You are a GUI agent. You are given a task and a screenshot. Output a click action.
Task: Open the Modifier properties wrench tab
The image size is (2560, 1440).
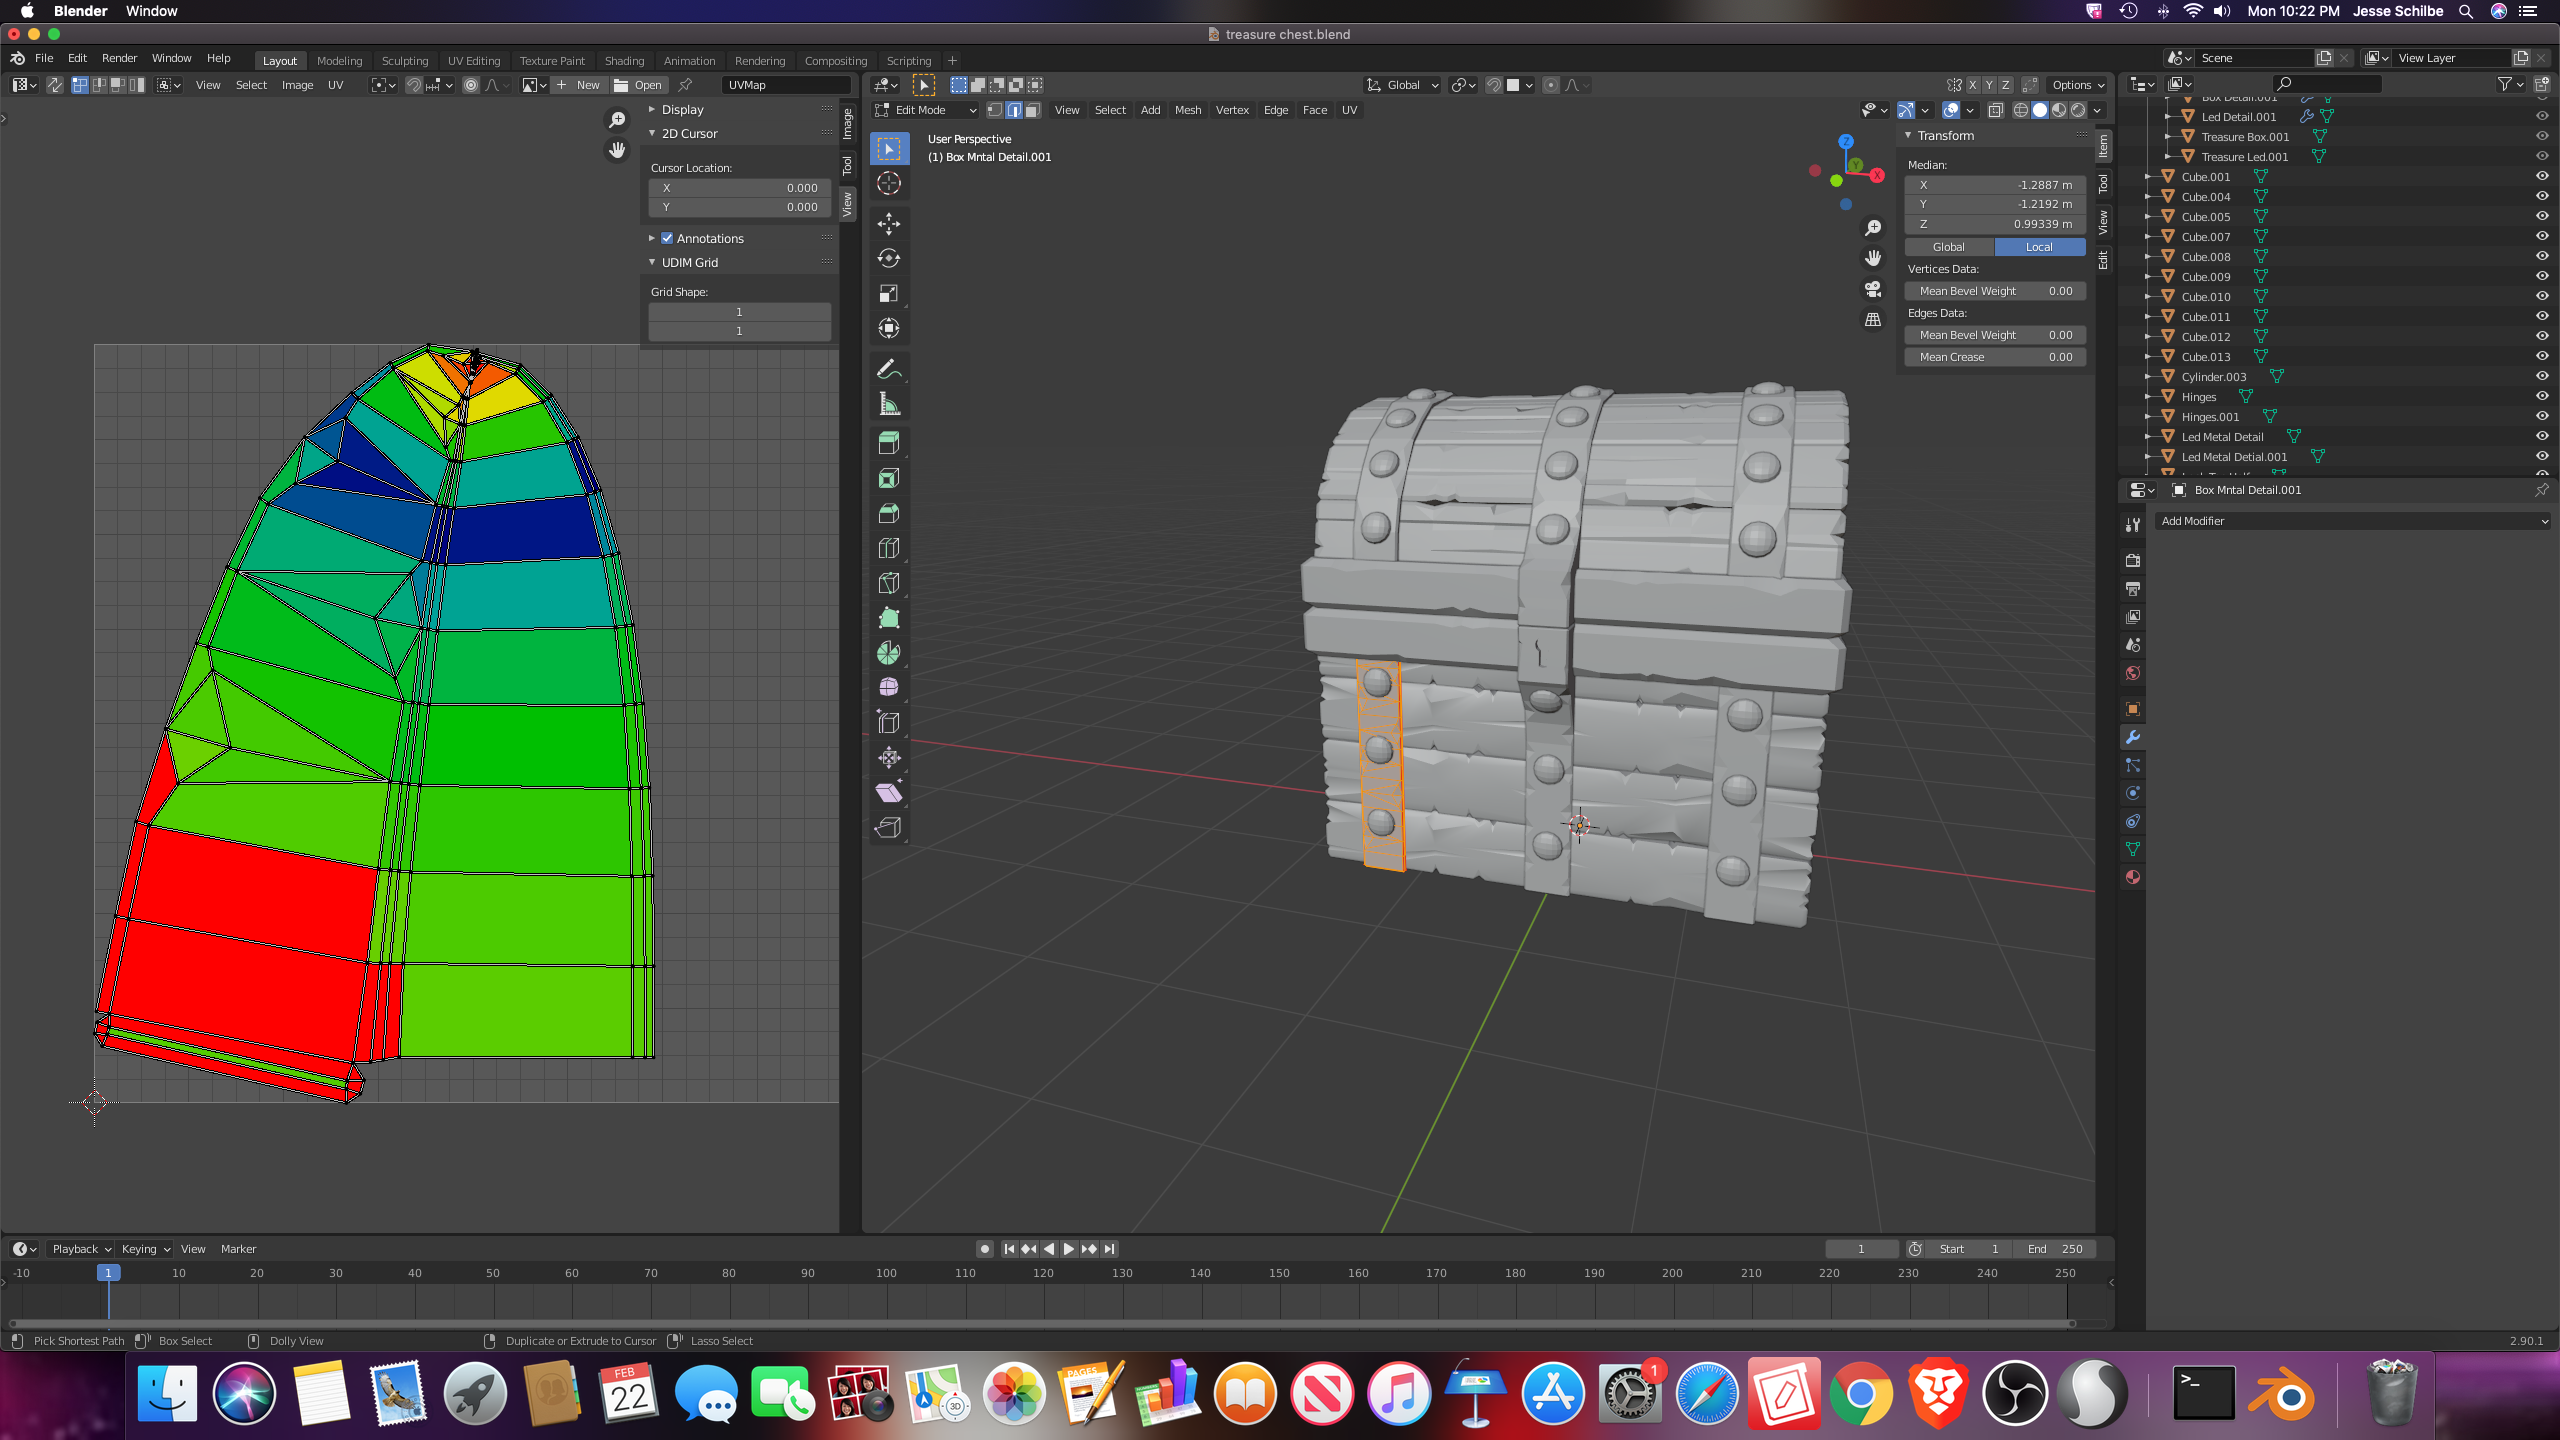(2132, 737)
